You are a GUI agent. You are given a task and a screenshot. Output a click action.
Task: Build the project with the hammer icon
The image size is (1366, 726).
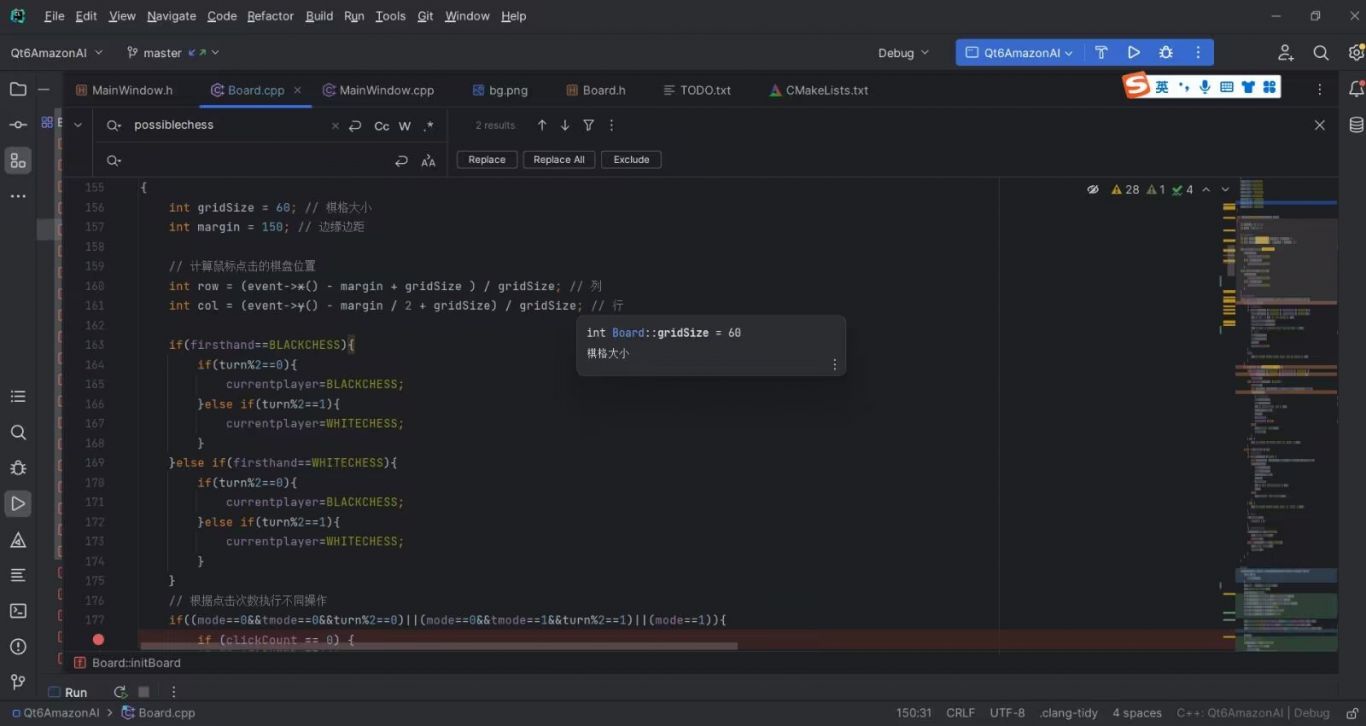pyautogui.click(x=1101, y=53)
